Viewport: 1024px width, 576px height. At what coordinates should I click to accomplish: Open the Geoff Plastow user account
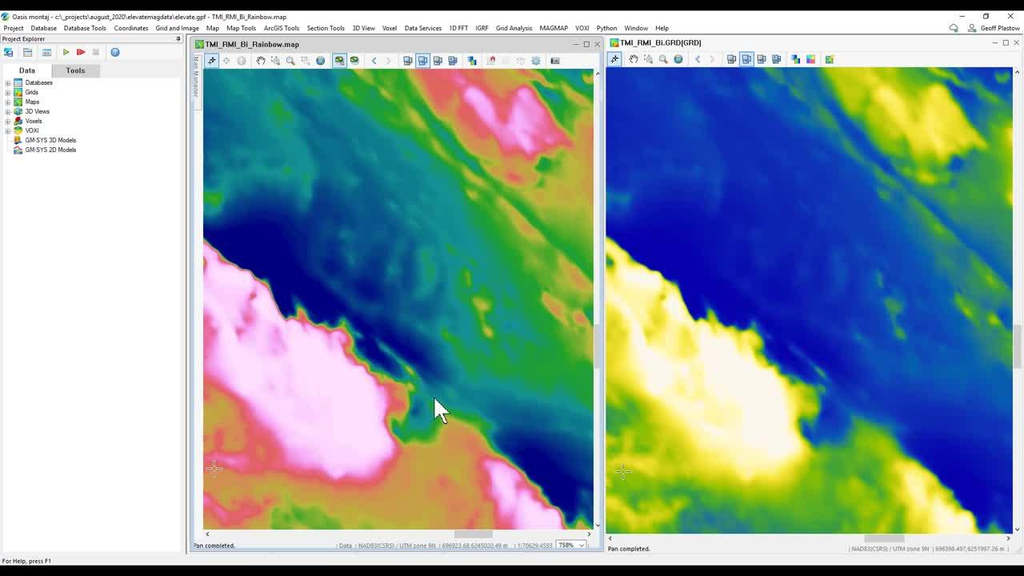(x=993, y=28)
